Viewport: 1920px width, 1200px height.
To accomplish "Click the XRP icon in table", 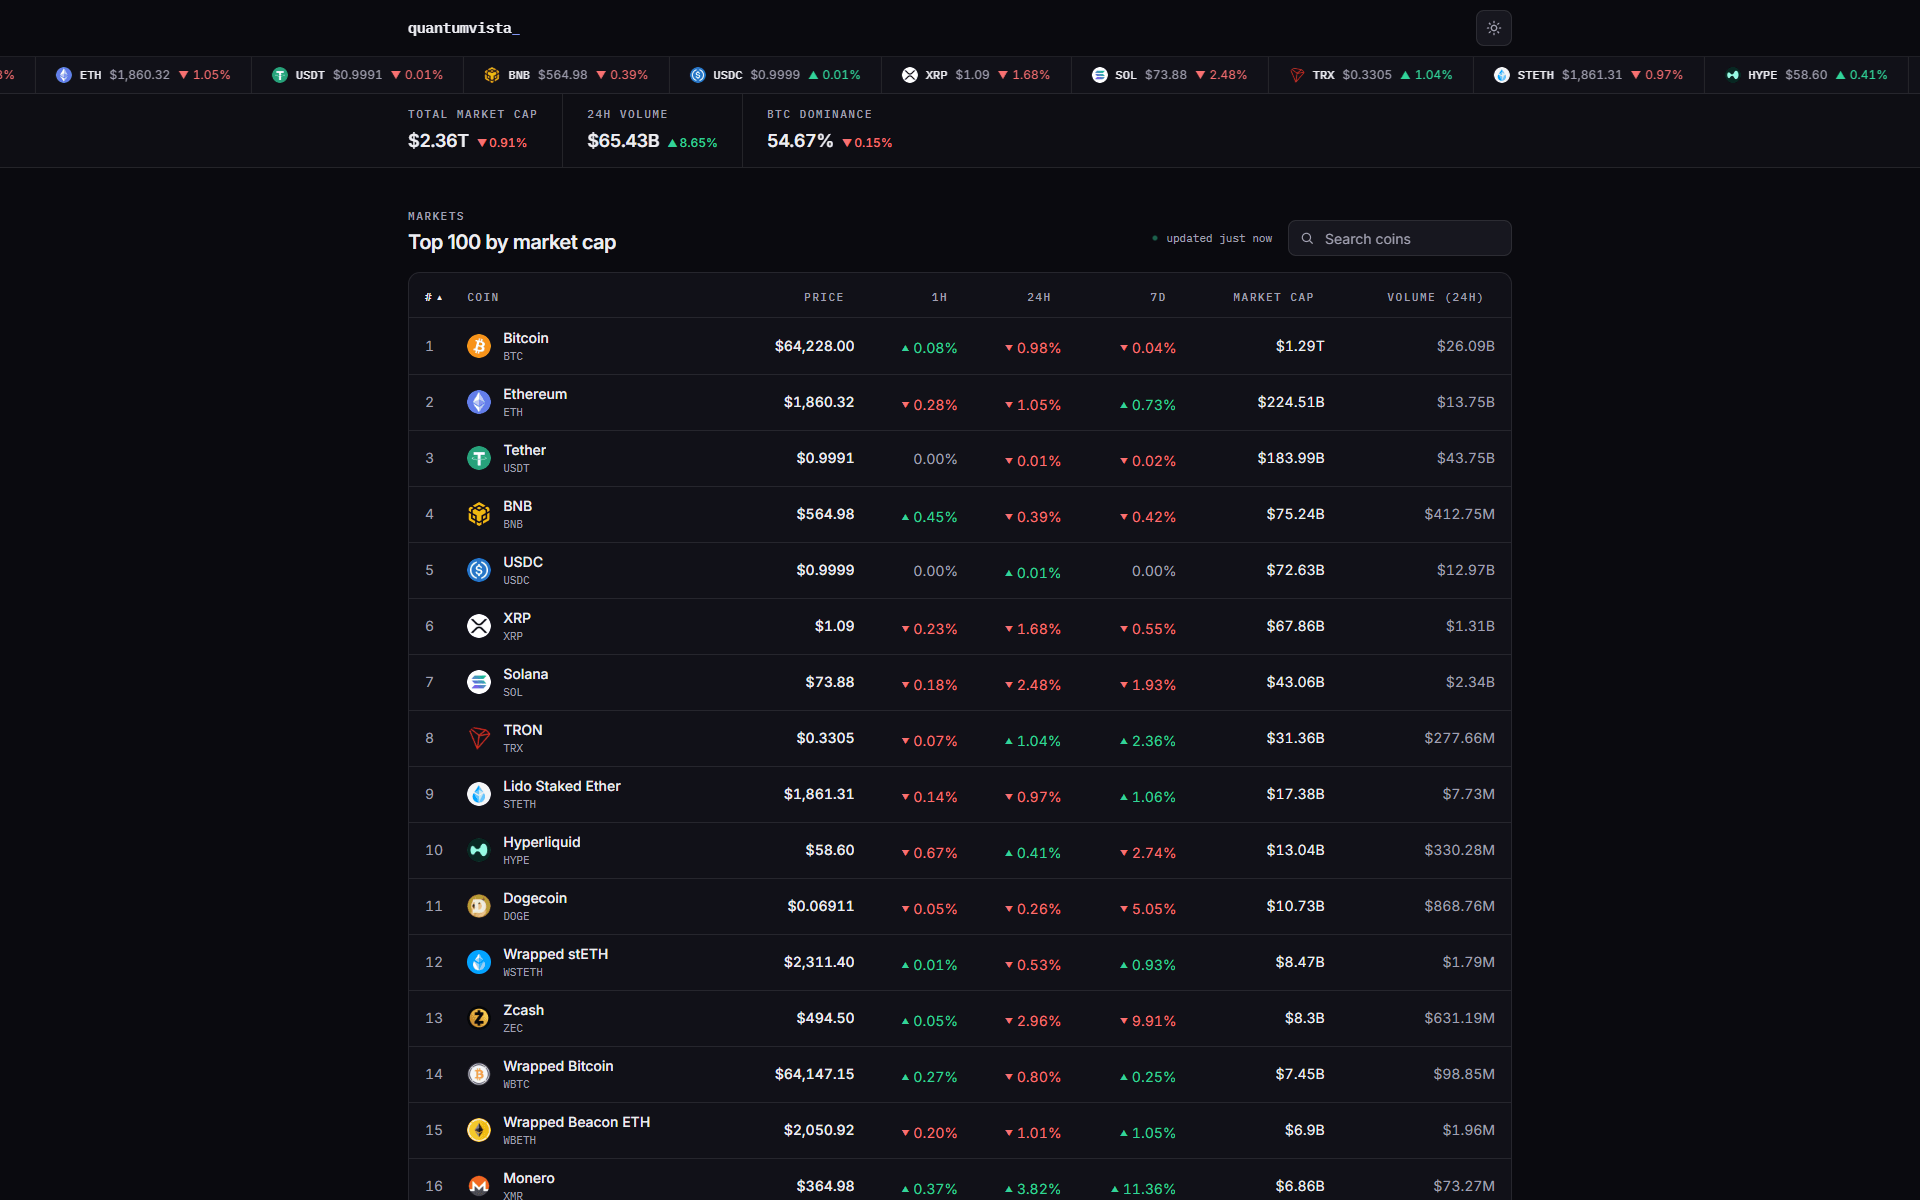I will pos(479,626).
